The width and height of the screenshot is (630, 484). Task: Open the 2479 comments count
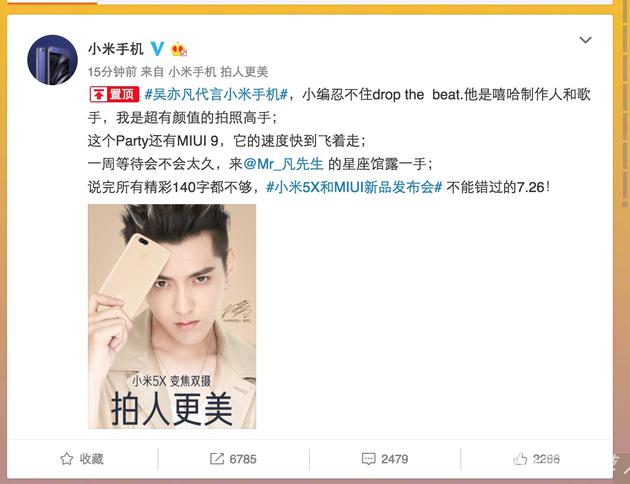[x=395, y=459]
